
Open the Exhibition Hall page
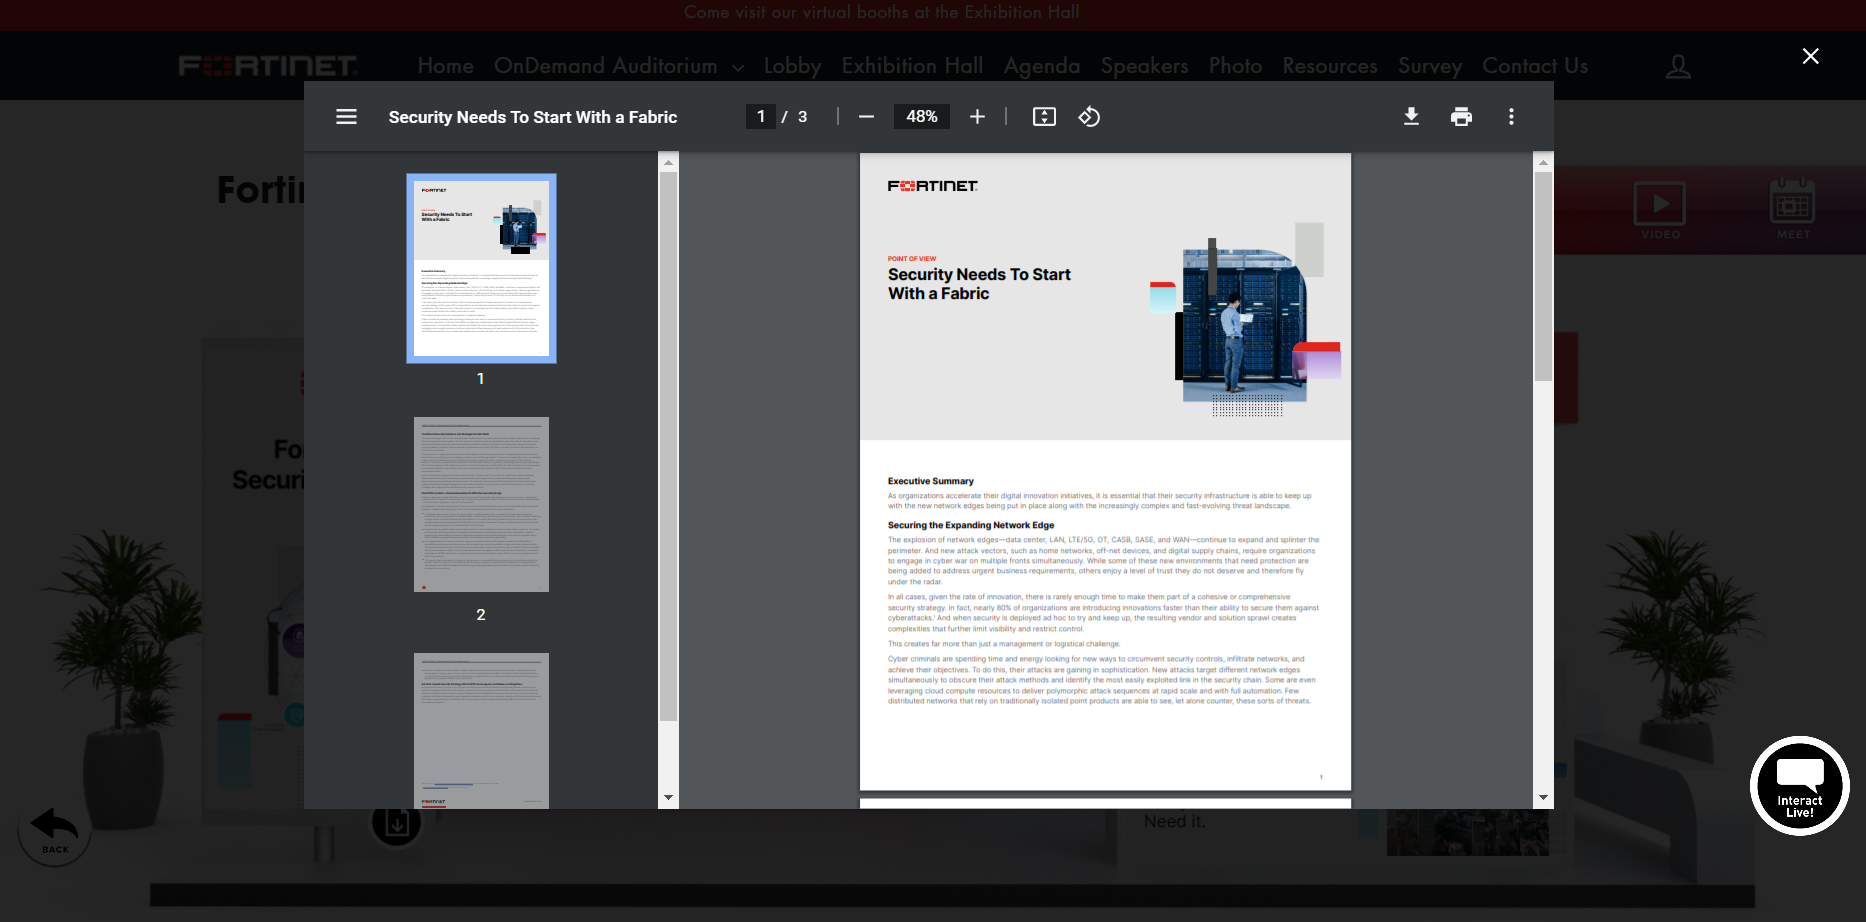tap(912, 66)
